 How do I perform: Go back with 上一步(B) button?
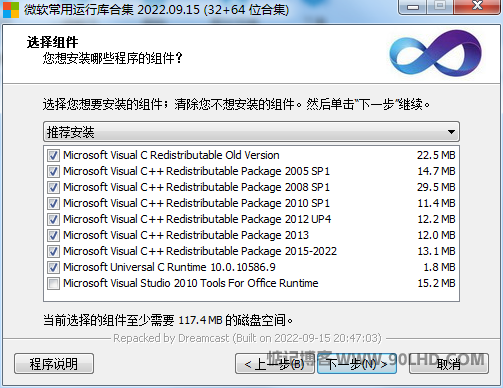click(x=274, y=364)
